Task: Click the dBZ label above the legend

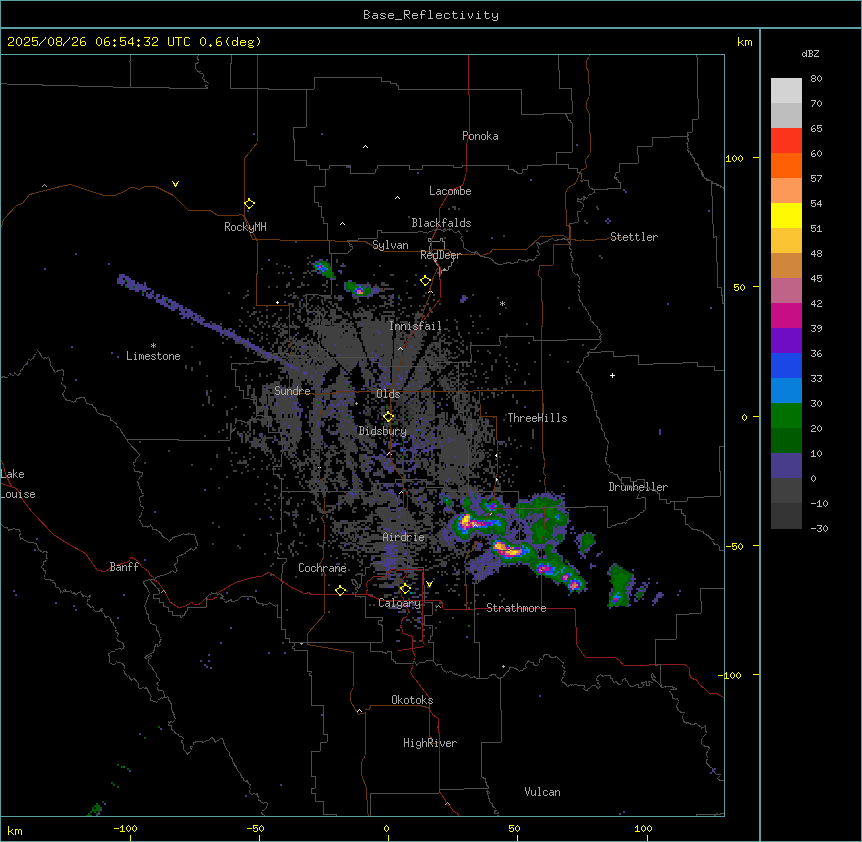Action: click(x=810, y=53)
